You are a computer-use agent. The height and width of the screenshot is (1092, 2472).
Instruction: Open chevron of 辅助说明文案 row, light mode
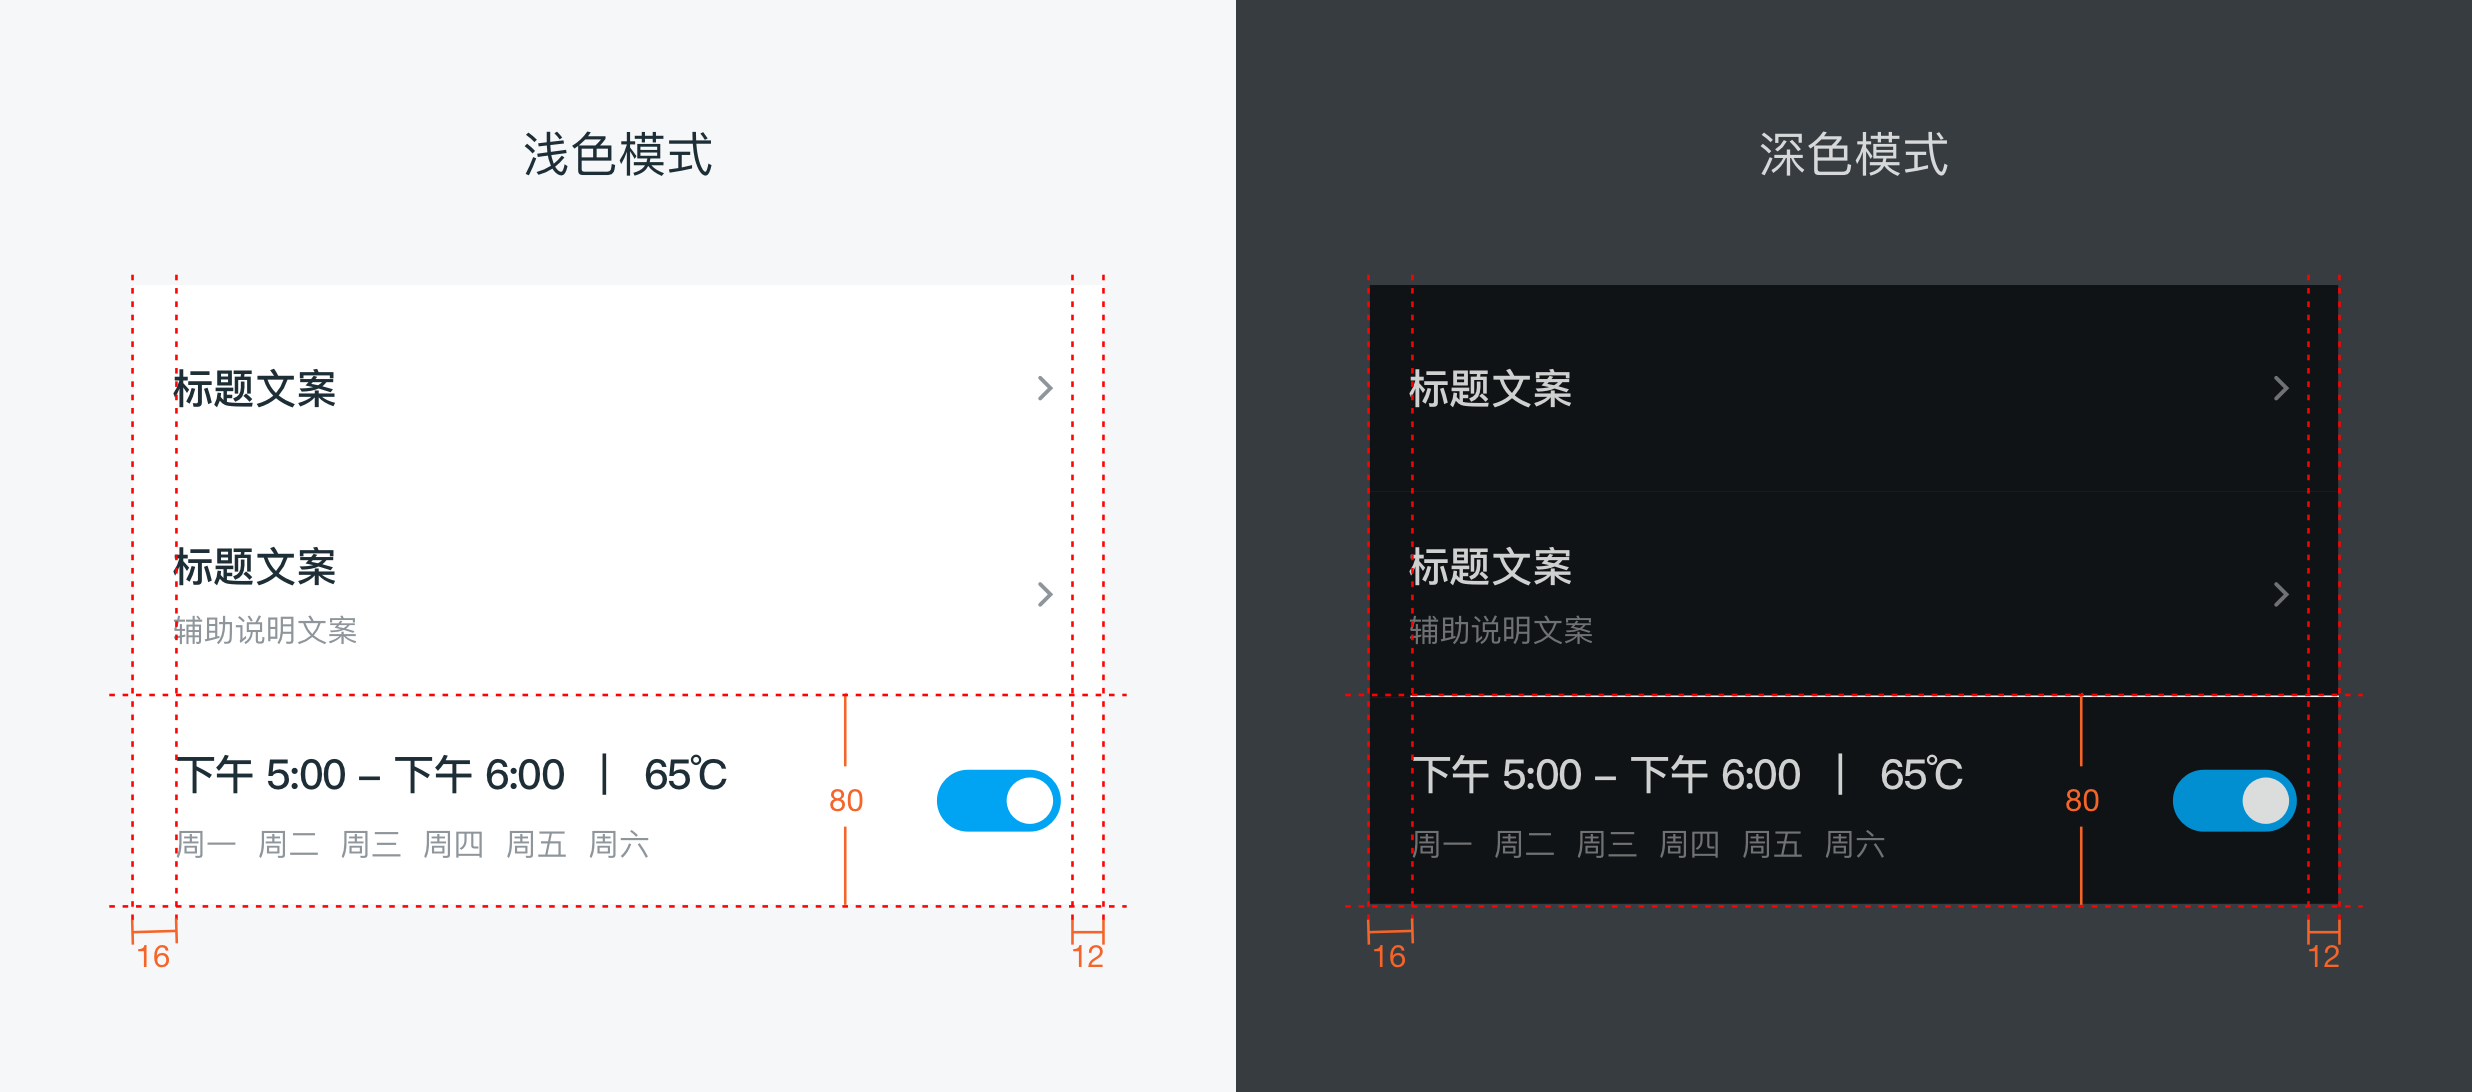1045,595
